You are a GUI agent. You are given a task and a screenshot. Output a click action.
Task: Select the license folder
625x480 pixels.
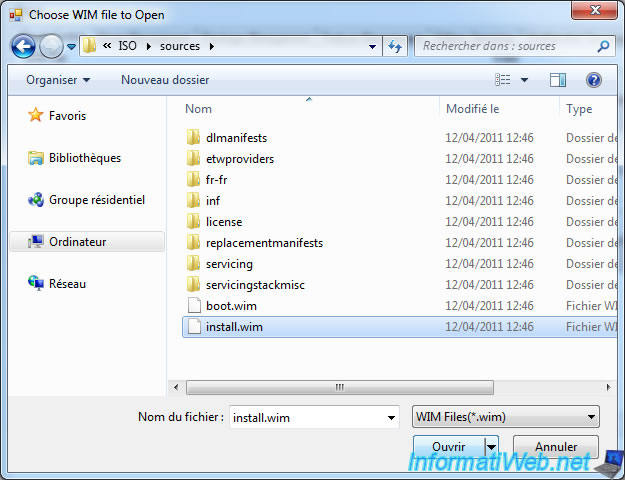pos(224,222)
